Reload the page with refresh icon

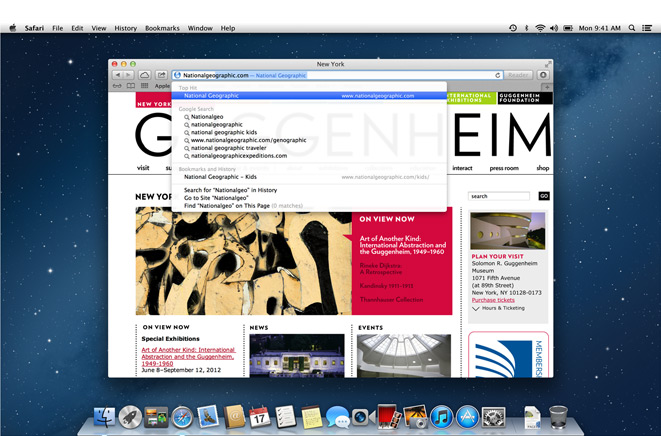[x=498, y=75]
